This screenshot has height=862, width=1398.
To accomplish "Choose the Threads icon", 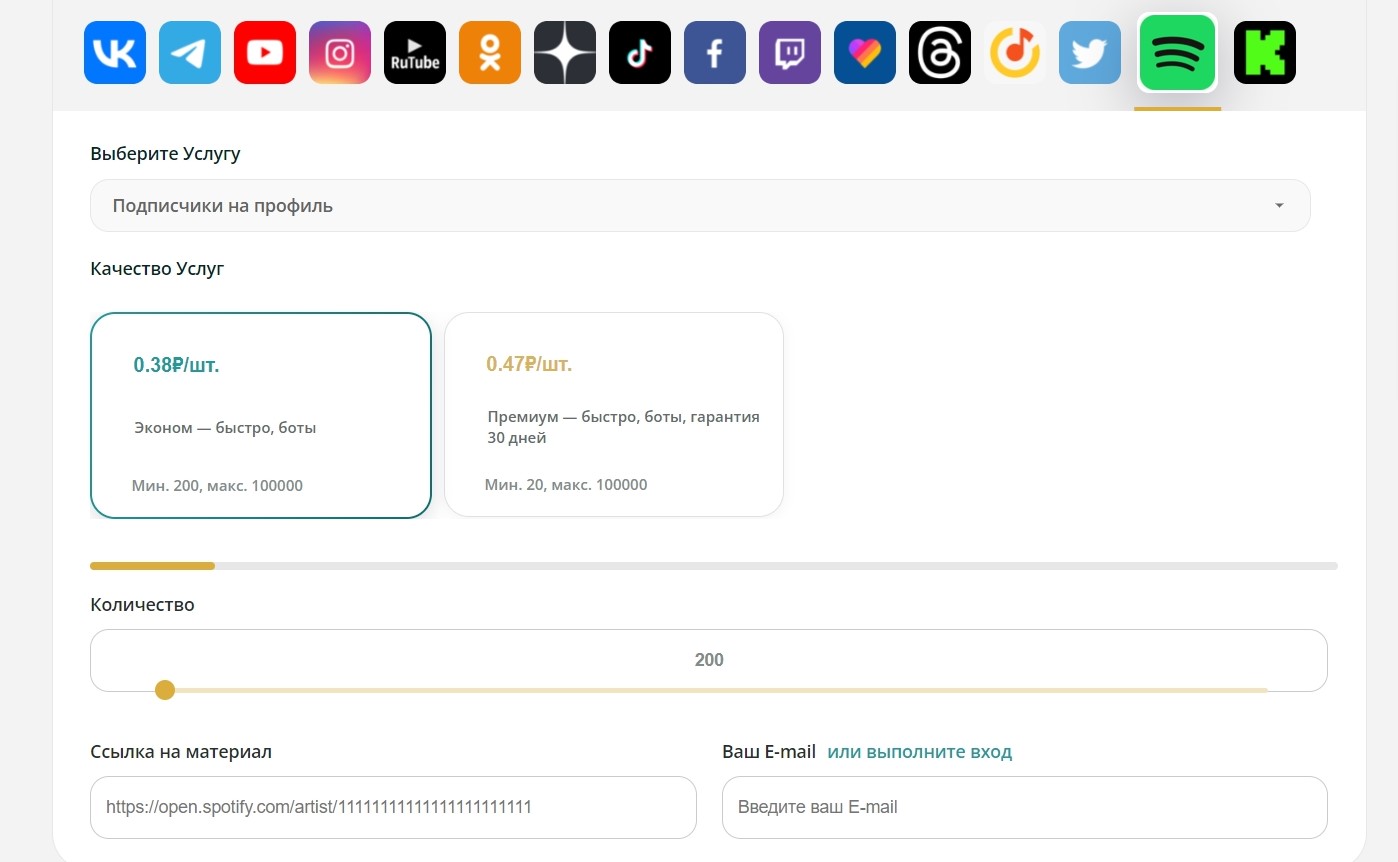I will [x=940, y=53].
